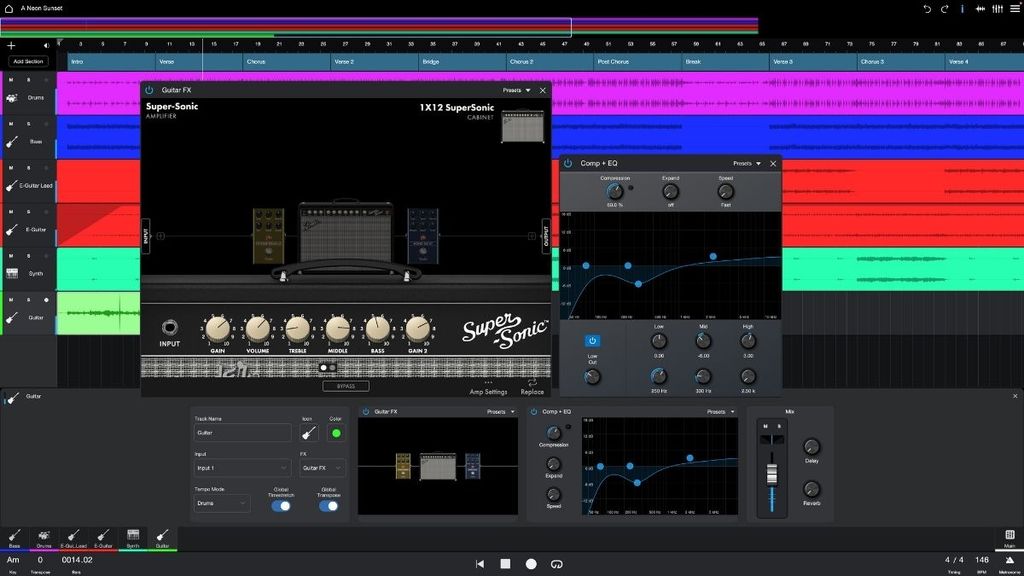Click the Redo icon in the top bar
The image size is (1024, 576).
944,8
